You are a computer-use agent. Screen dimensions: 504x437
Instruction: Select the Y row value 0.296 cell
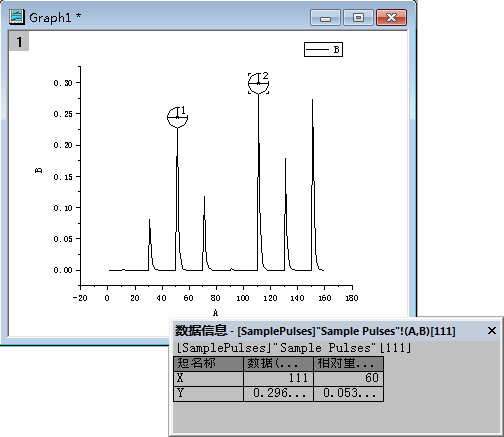click(x=278, y=393)
